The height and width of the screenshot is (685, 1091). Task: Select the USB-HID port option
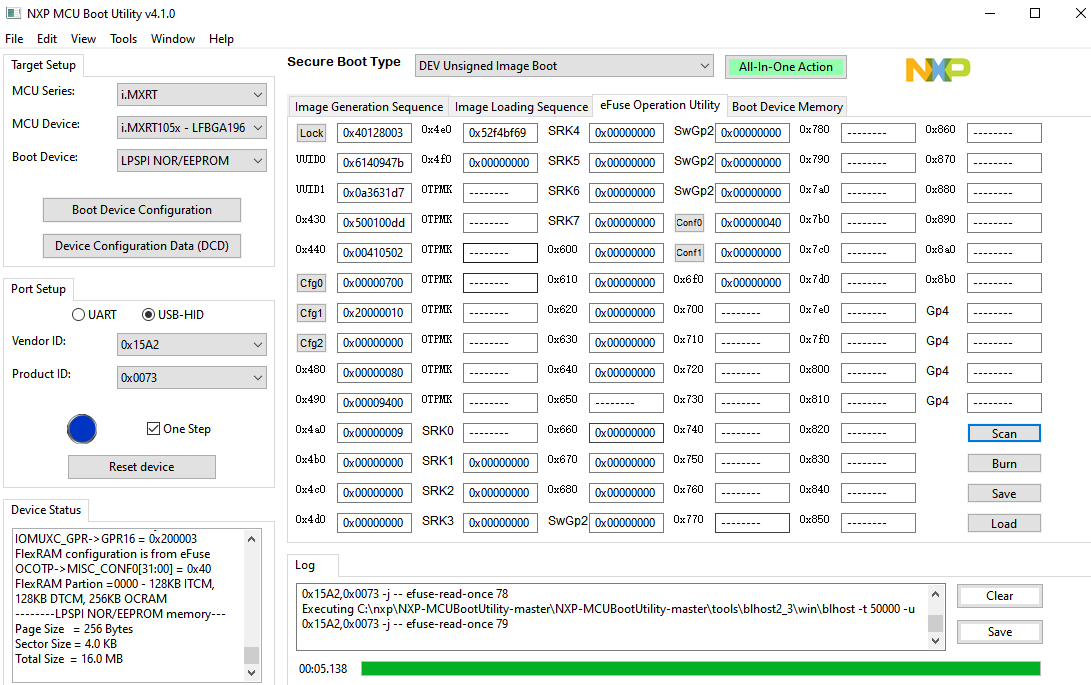[x=147, y=314]
